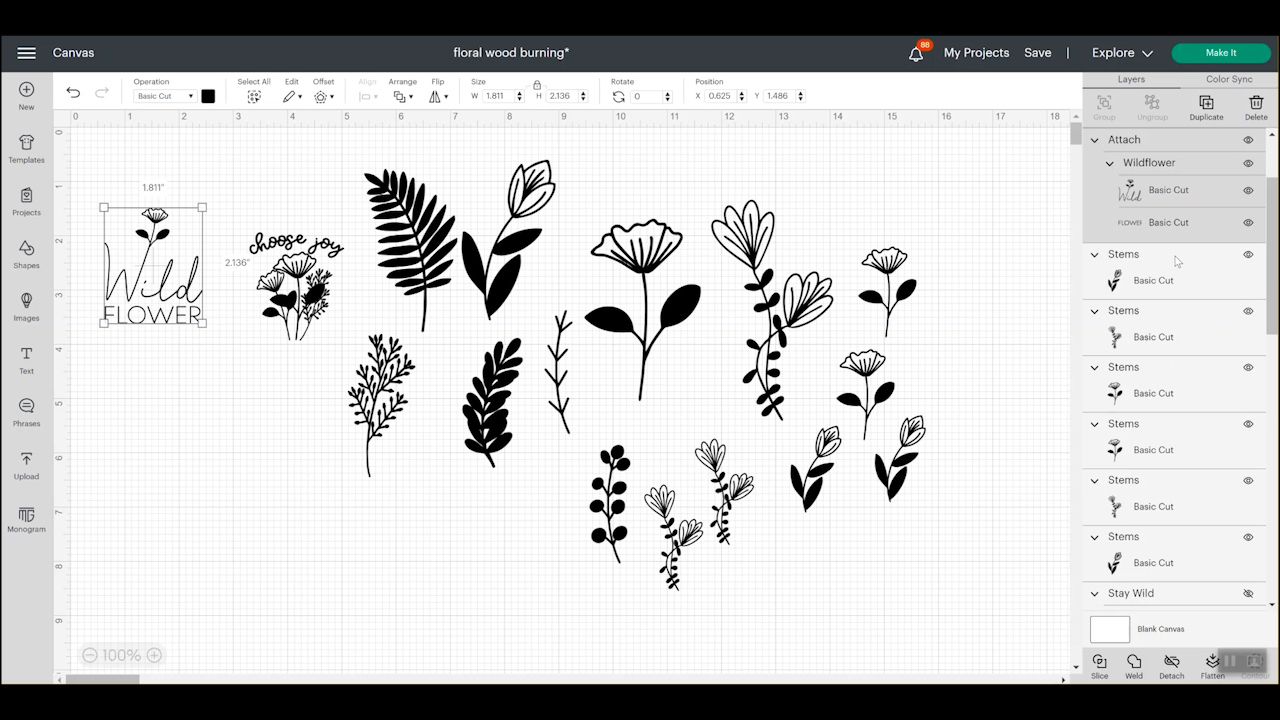1280x720 pixels.
Task: Toggle the size aspect lock icon
Action: 537,85
